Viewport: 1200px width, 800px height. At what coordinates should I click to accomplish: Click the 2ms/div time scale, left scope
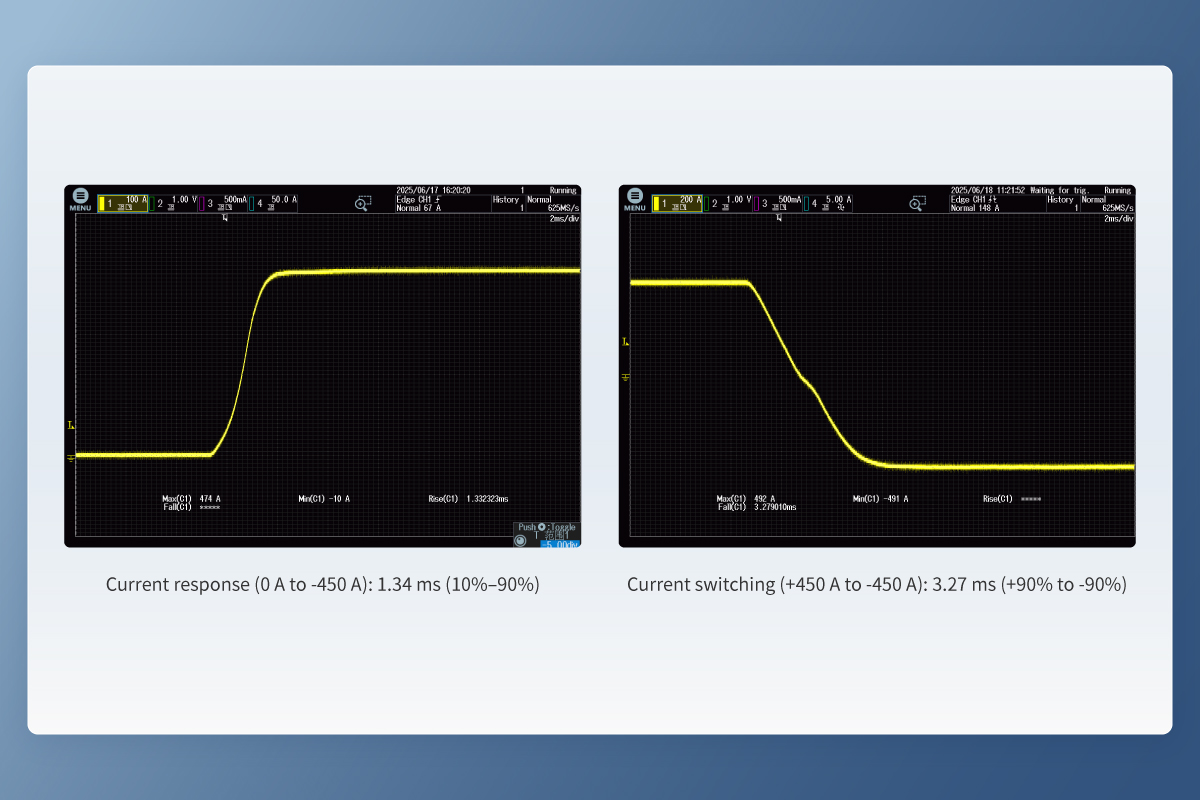point(562,218)
